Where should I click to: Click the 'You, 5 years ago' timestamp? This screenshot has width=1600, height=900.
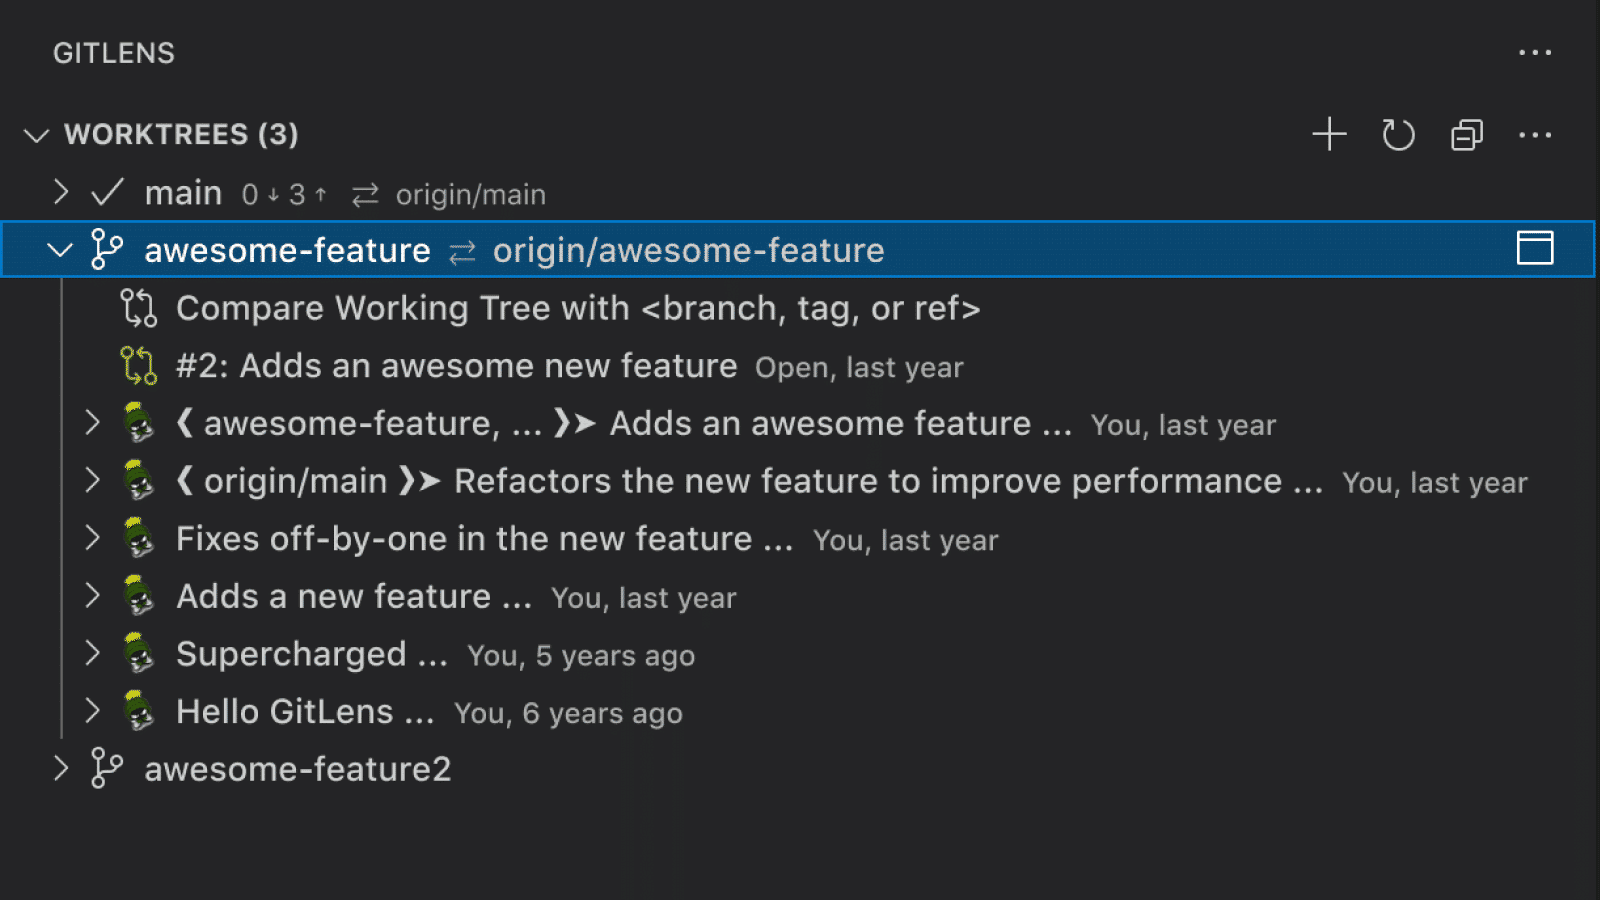[581, 656]
